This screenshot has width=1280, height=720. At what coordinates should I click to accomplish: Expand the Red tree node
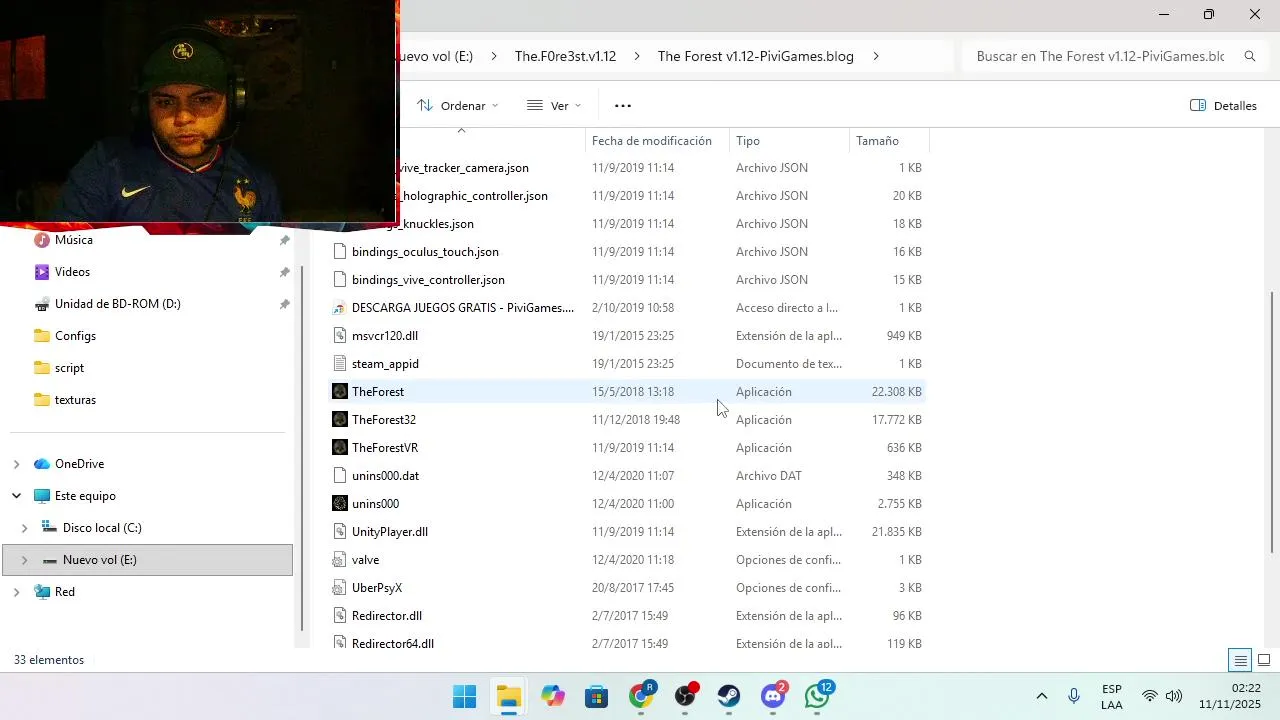tap(16, 592)
